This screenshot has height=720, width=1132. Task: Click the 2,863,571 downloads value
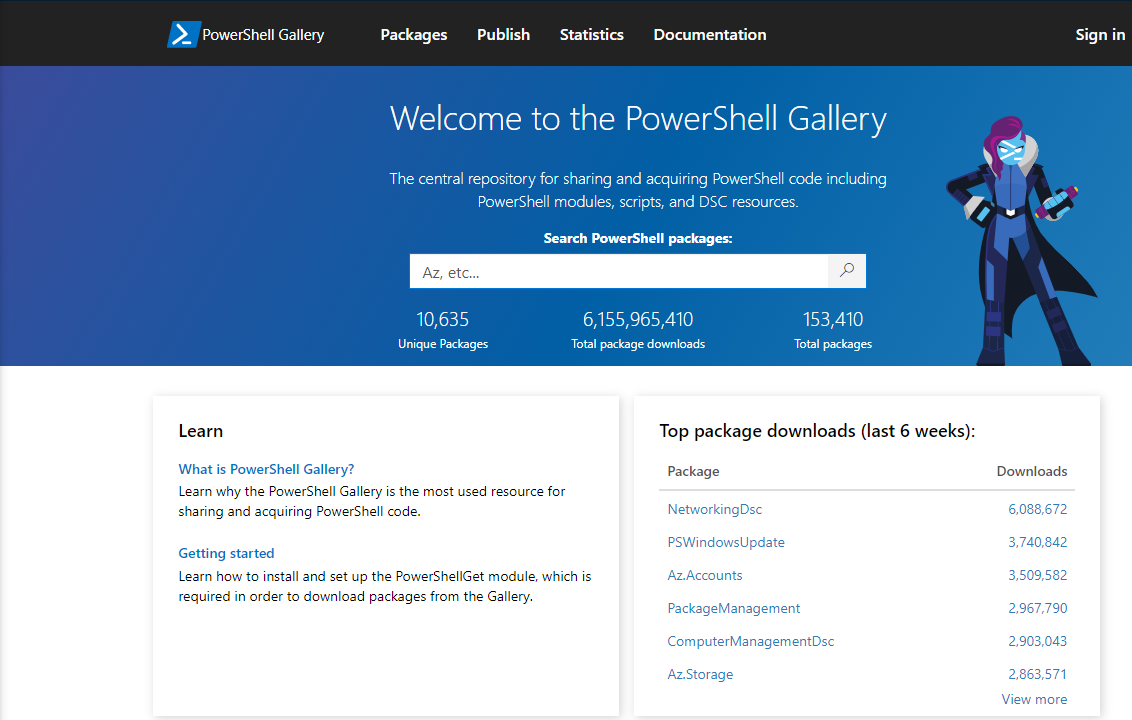click(x=1037, y=675)
